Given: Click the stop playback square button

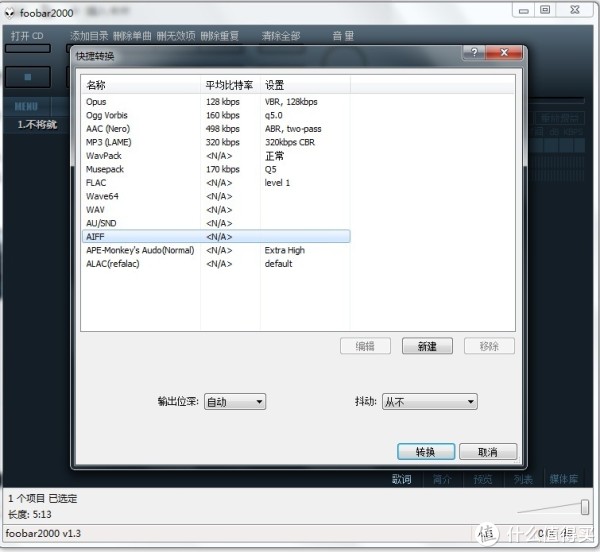Looking at the screenshot, I should coord(28,77).
